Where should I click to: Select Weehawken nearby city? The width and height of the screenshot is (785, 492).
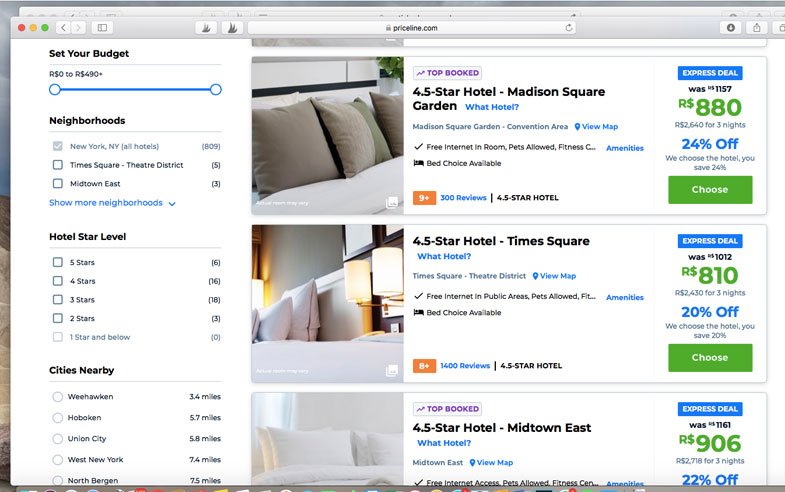click(58, 396)
